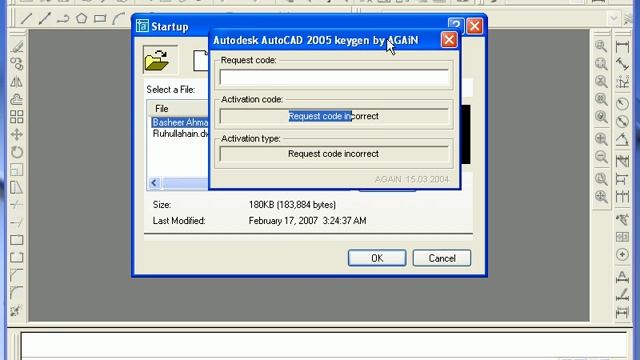
Task: Select the Dimension Update tool
Action: 622,312
